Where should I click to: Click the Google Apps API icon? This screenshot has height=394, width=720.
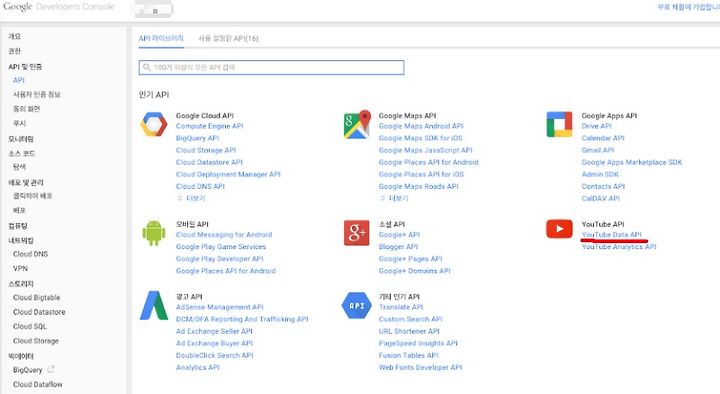tap(559, 124)
